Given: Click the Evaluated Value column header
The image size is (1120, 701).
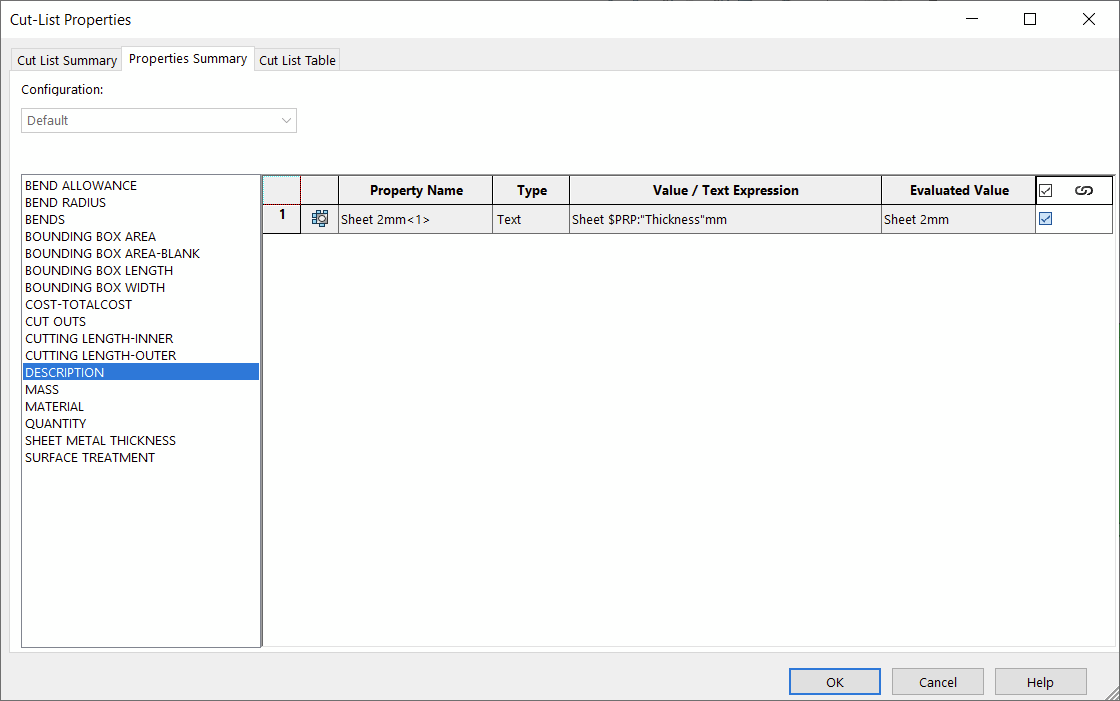Looking at the screenshot, I should (959, 190).
